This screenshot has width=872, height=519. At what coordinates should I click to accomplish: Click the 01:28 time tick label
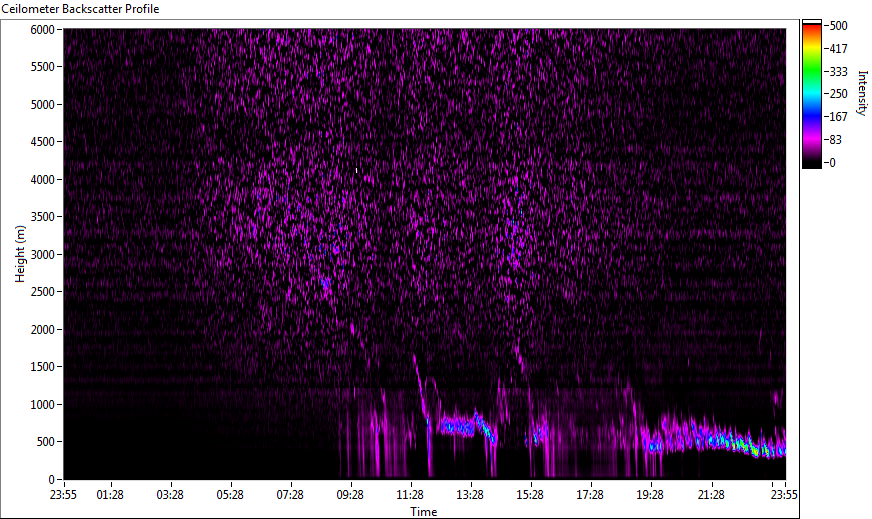click(x=110, y=495)
